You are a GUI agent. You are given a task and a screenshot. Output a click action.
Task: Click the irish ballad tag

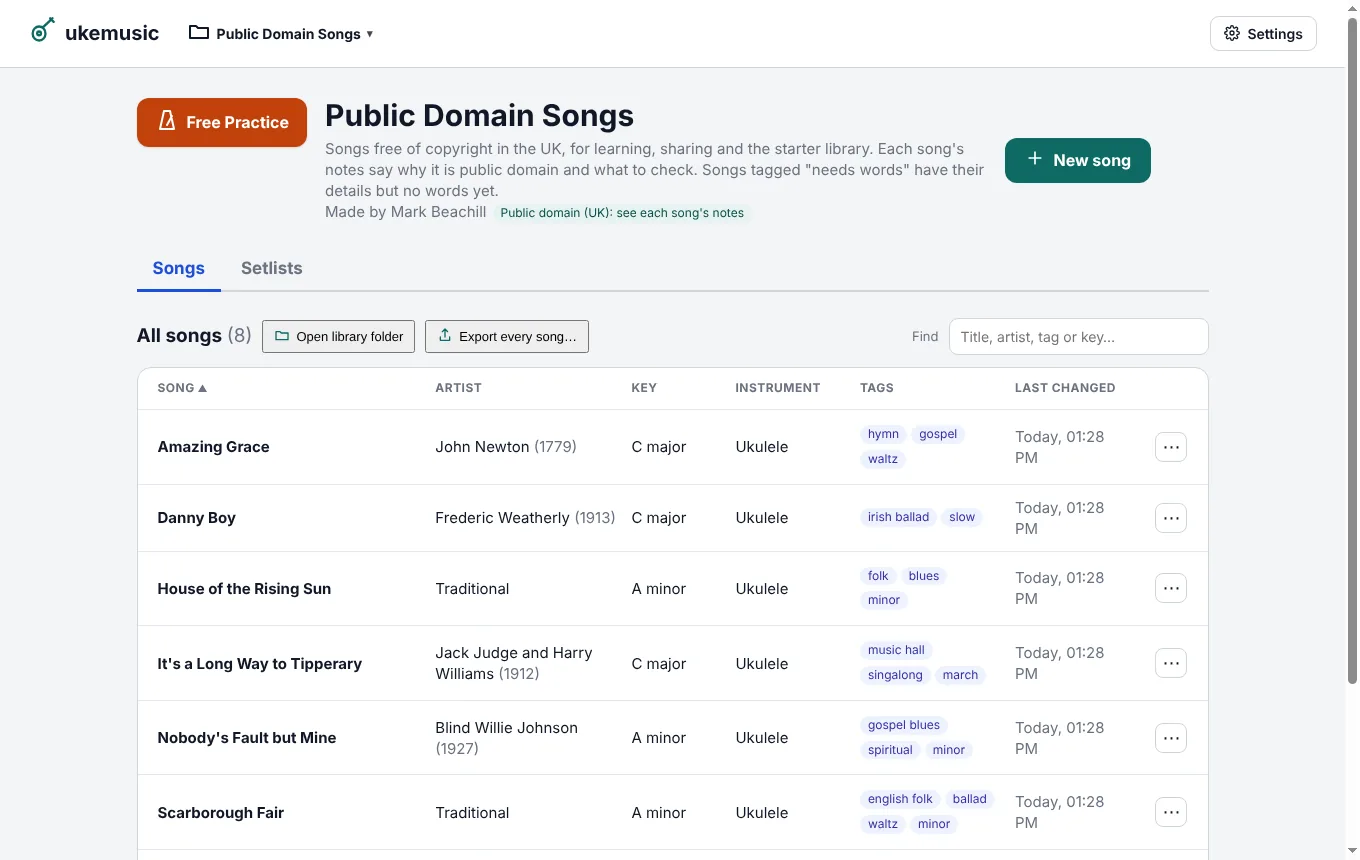898,517
